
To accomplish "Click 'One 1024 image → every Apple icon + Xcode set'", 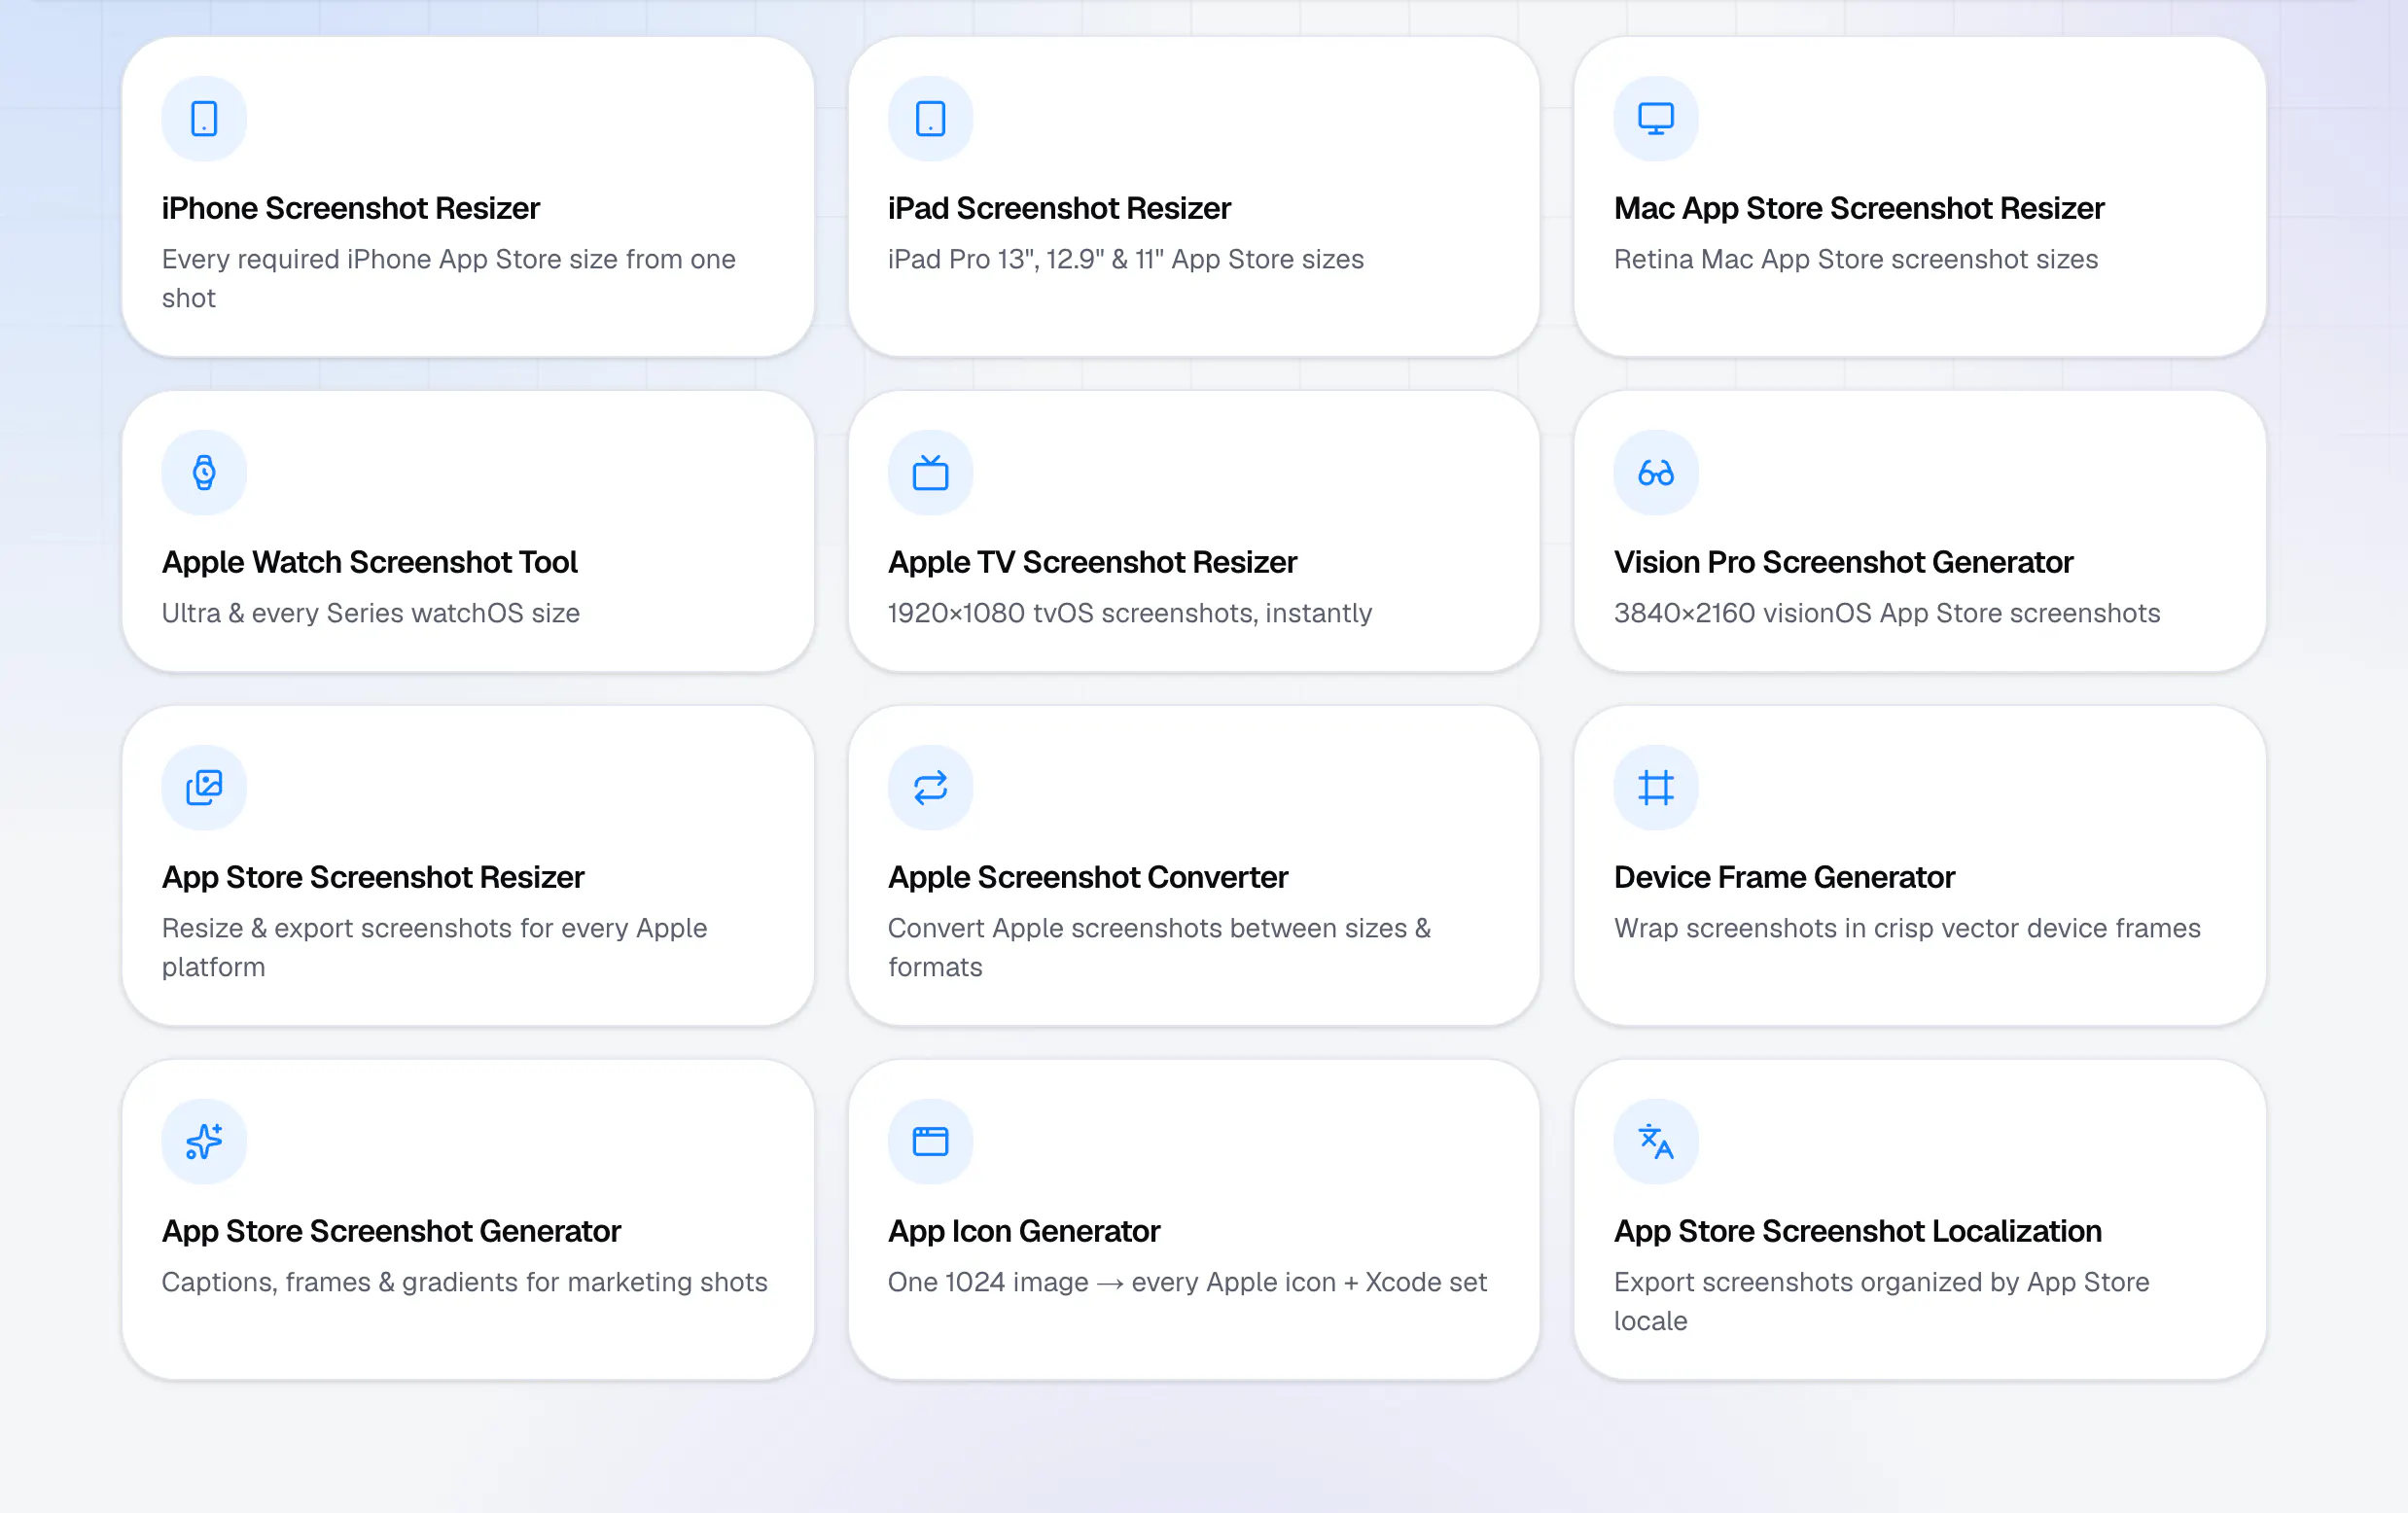I will 1188,1282.
